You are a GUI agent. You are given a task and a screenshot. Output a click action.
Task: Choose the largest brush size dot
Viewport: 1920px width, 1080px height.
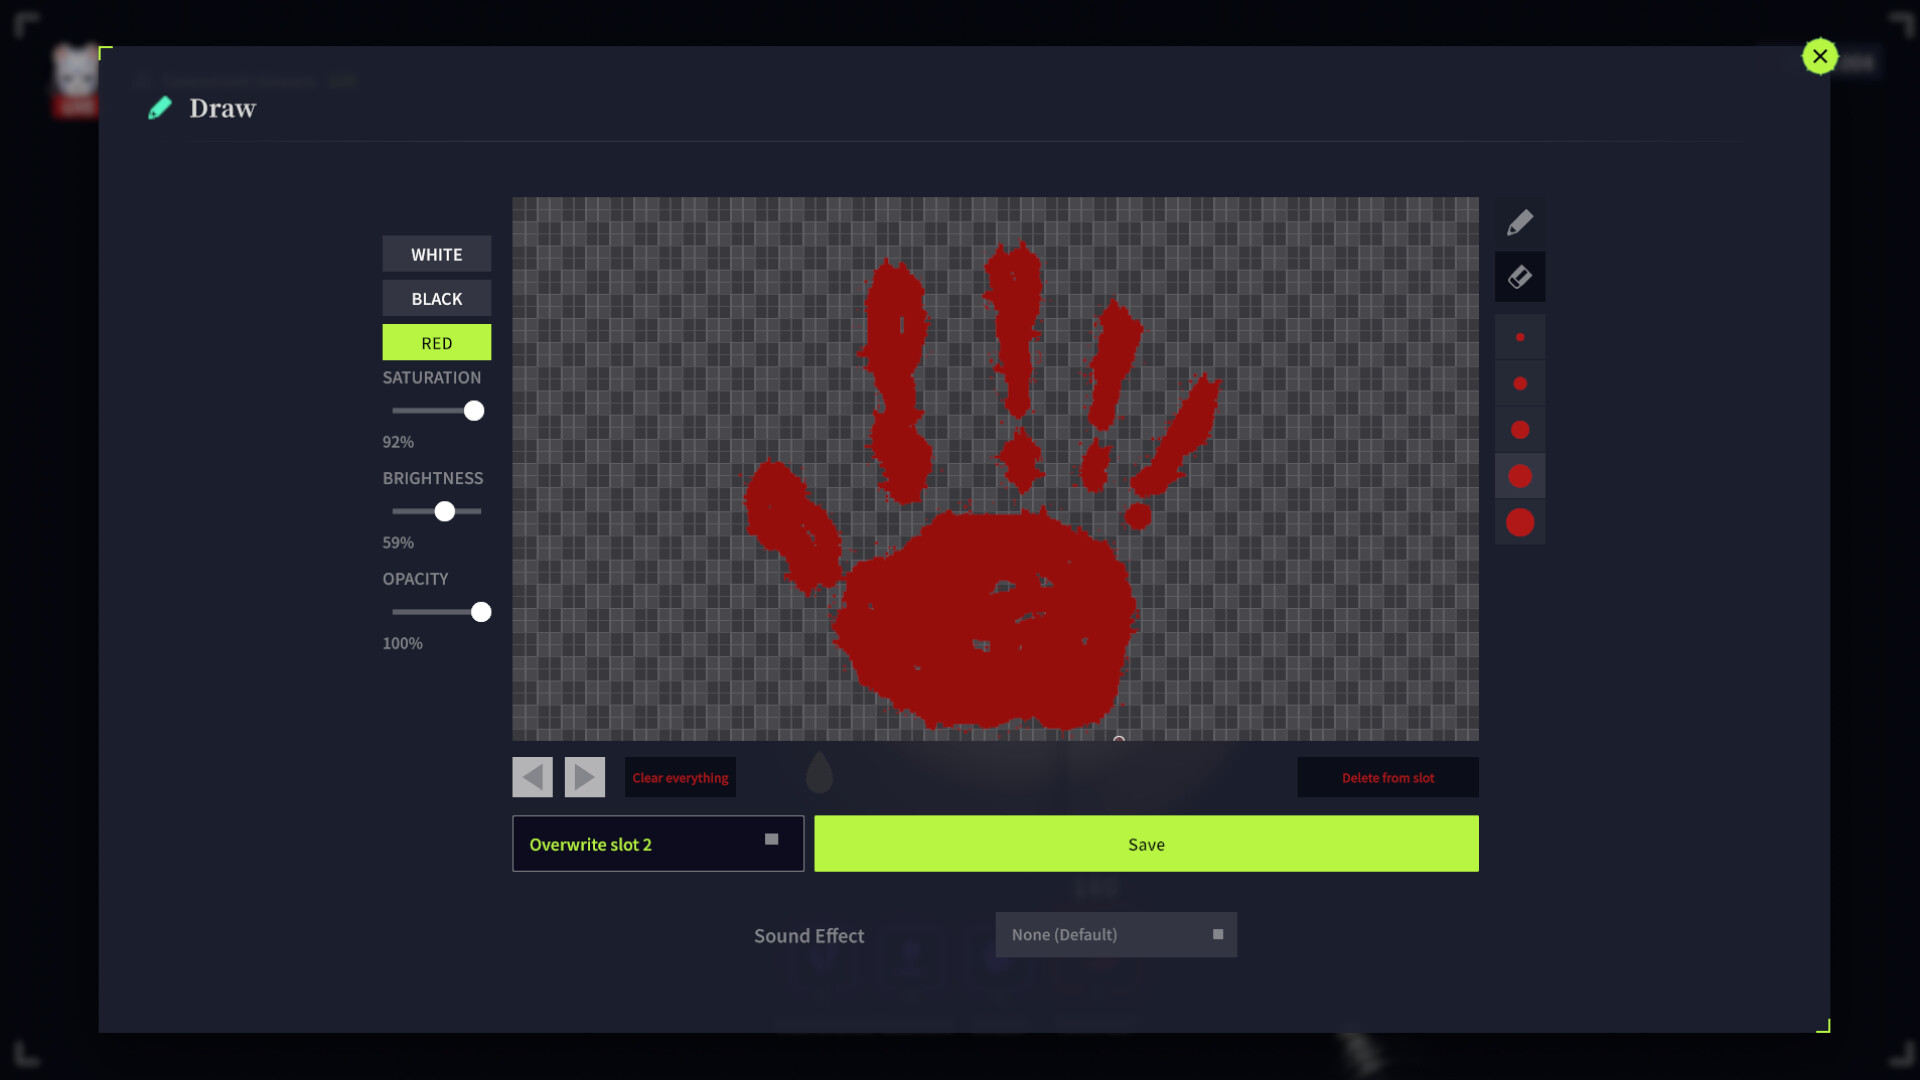coord(1520,522)
